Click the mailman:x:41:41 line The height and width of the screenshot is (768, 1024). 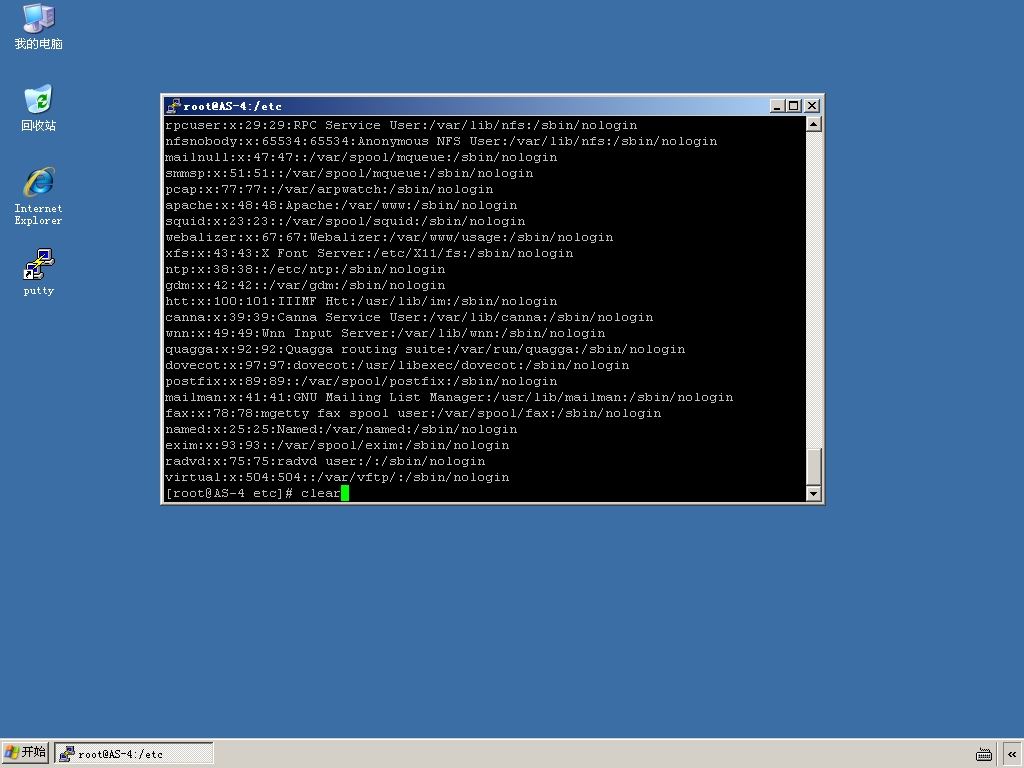[x=449, y=397]
